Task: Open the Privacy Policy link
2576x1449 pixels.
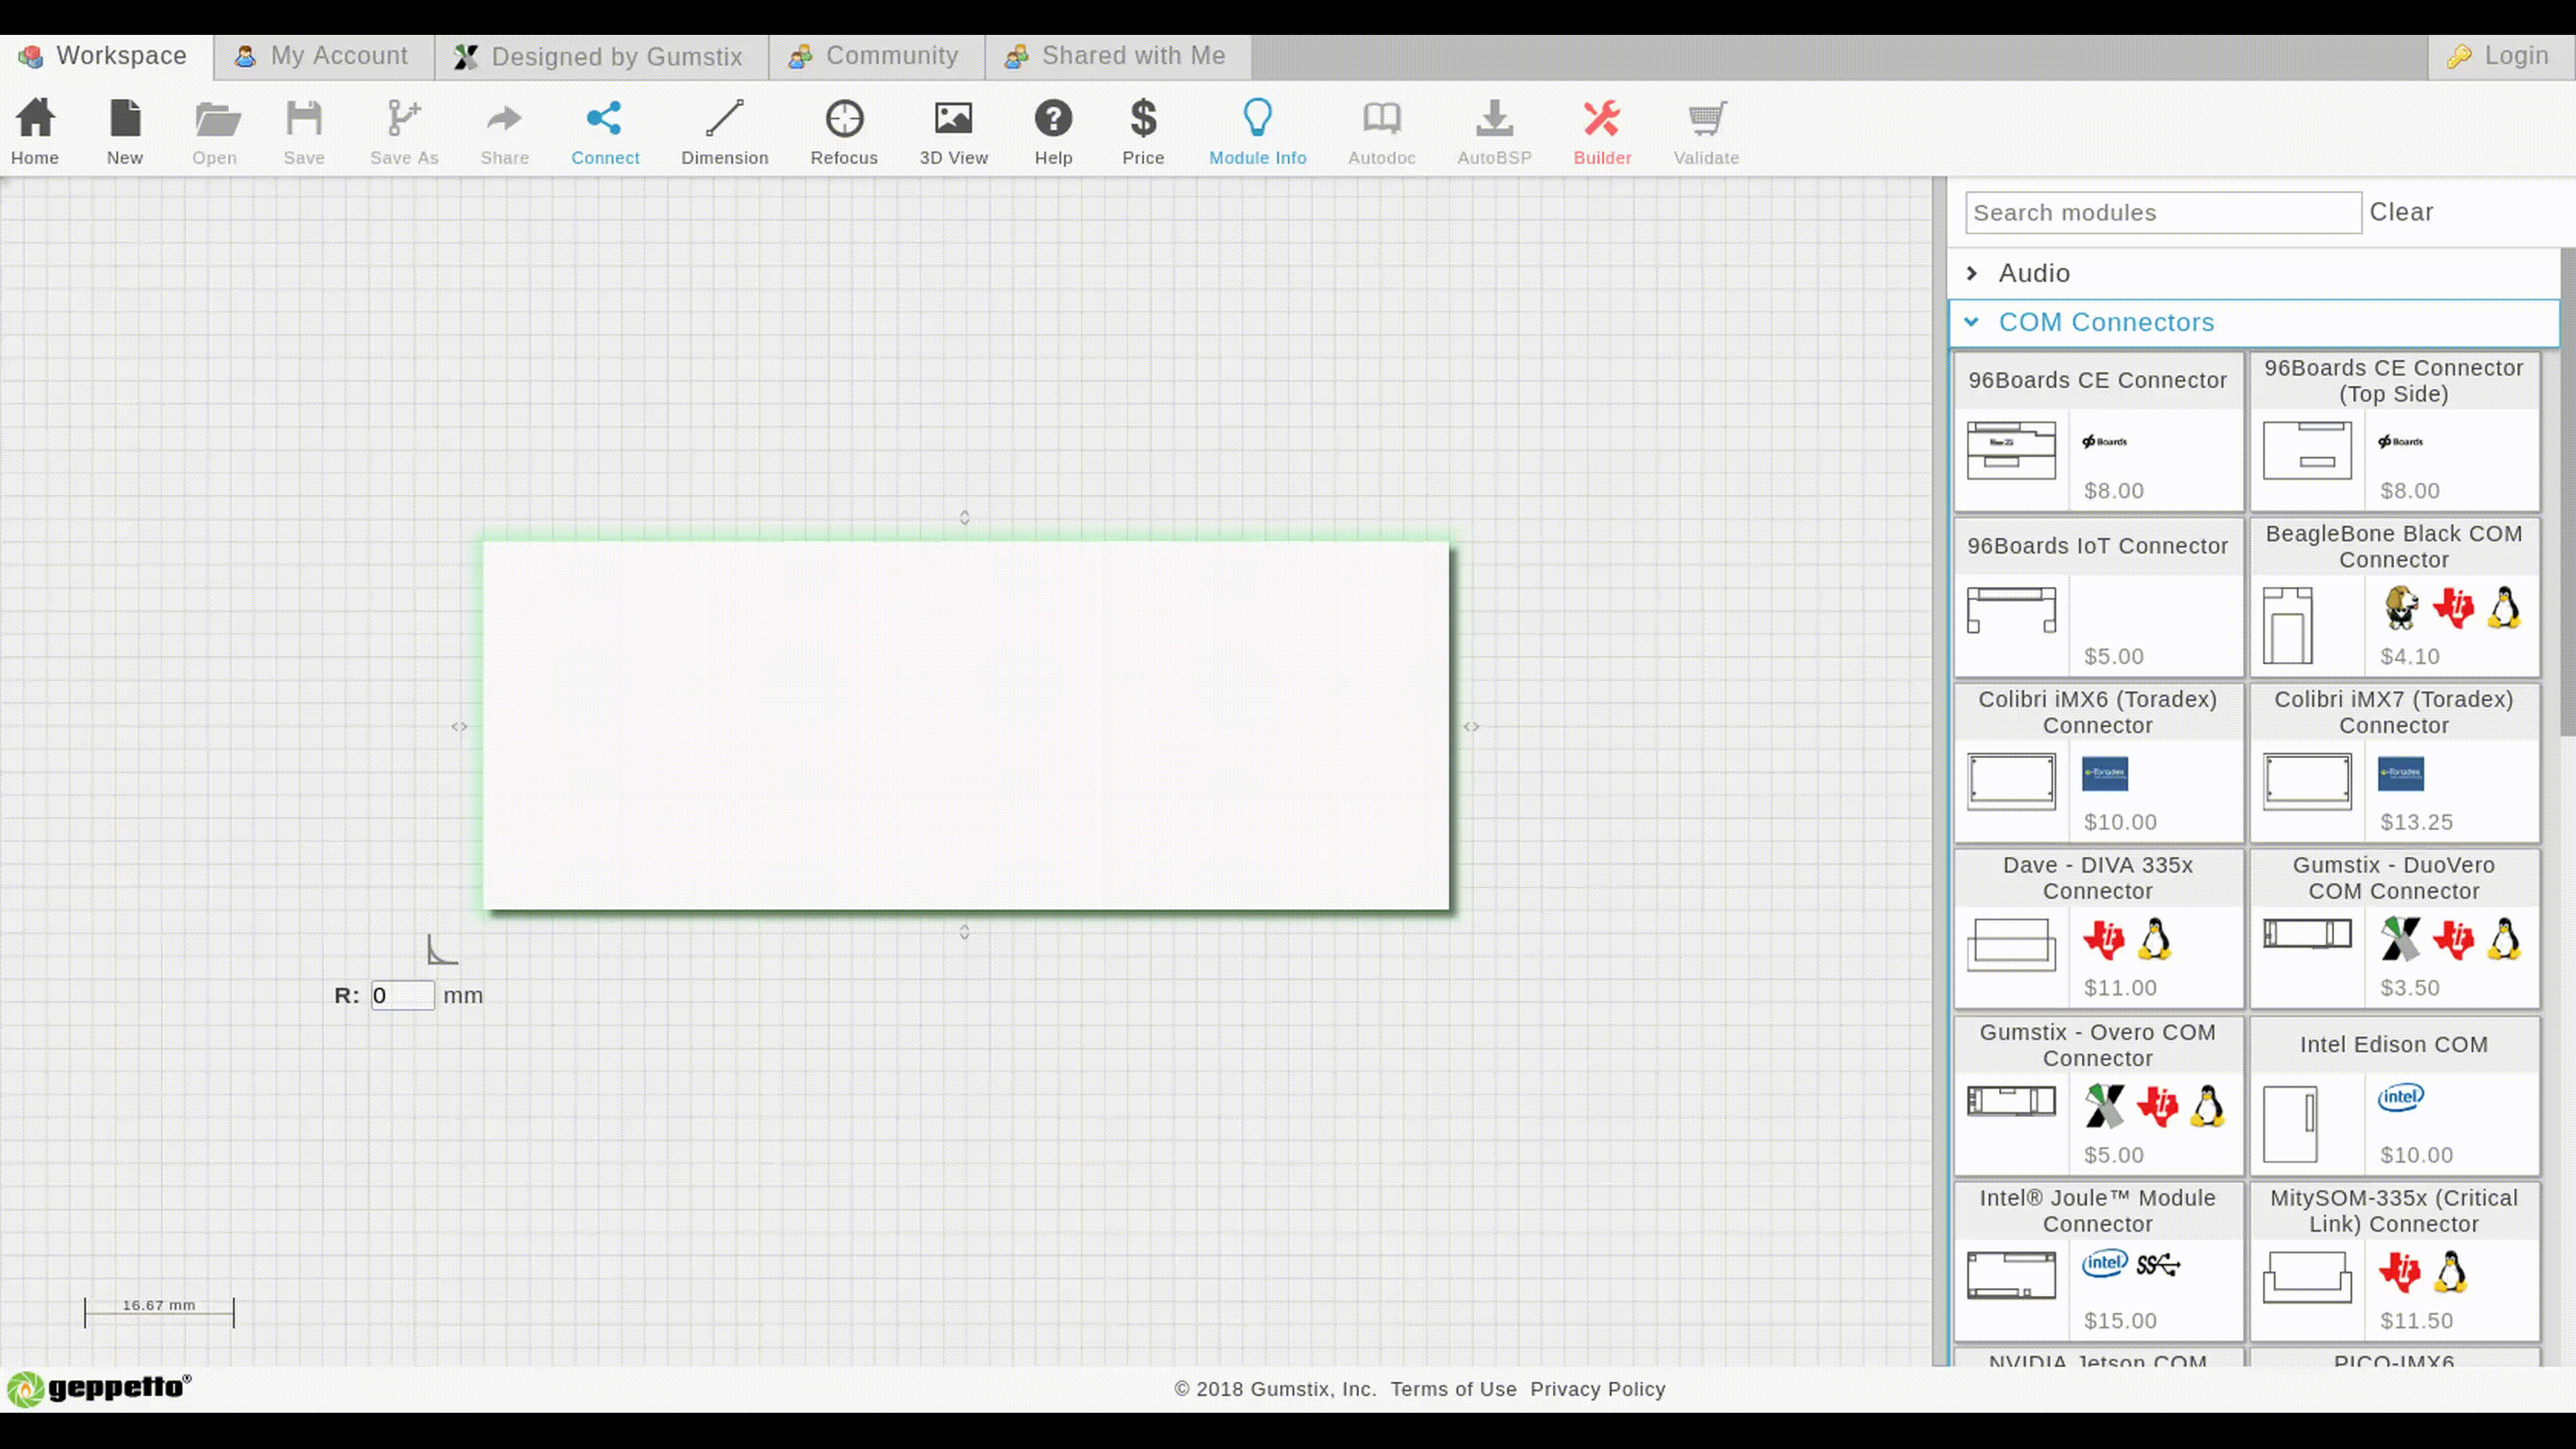Action: click(1597, 1389)
